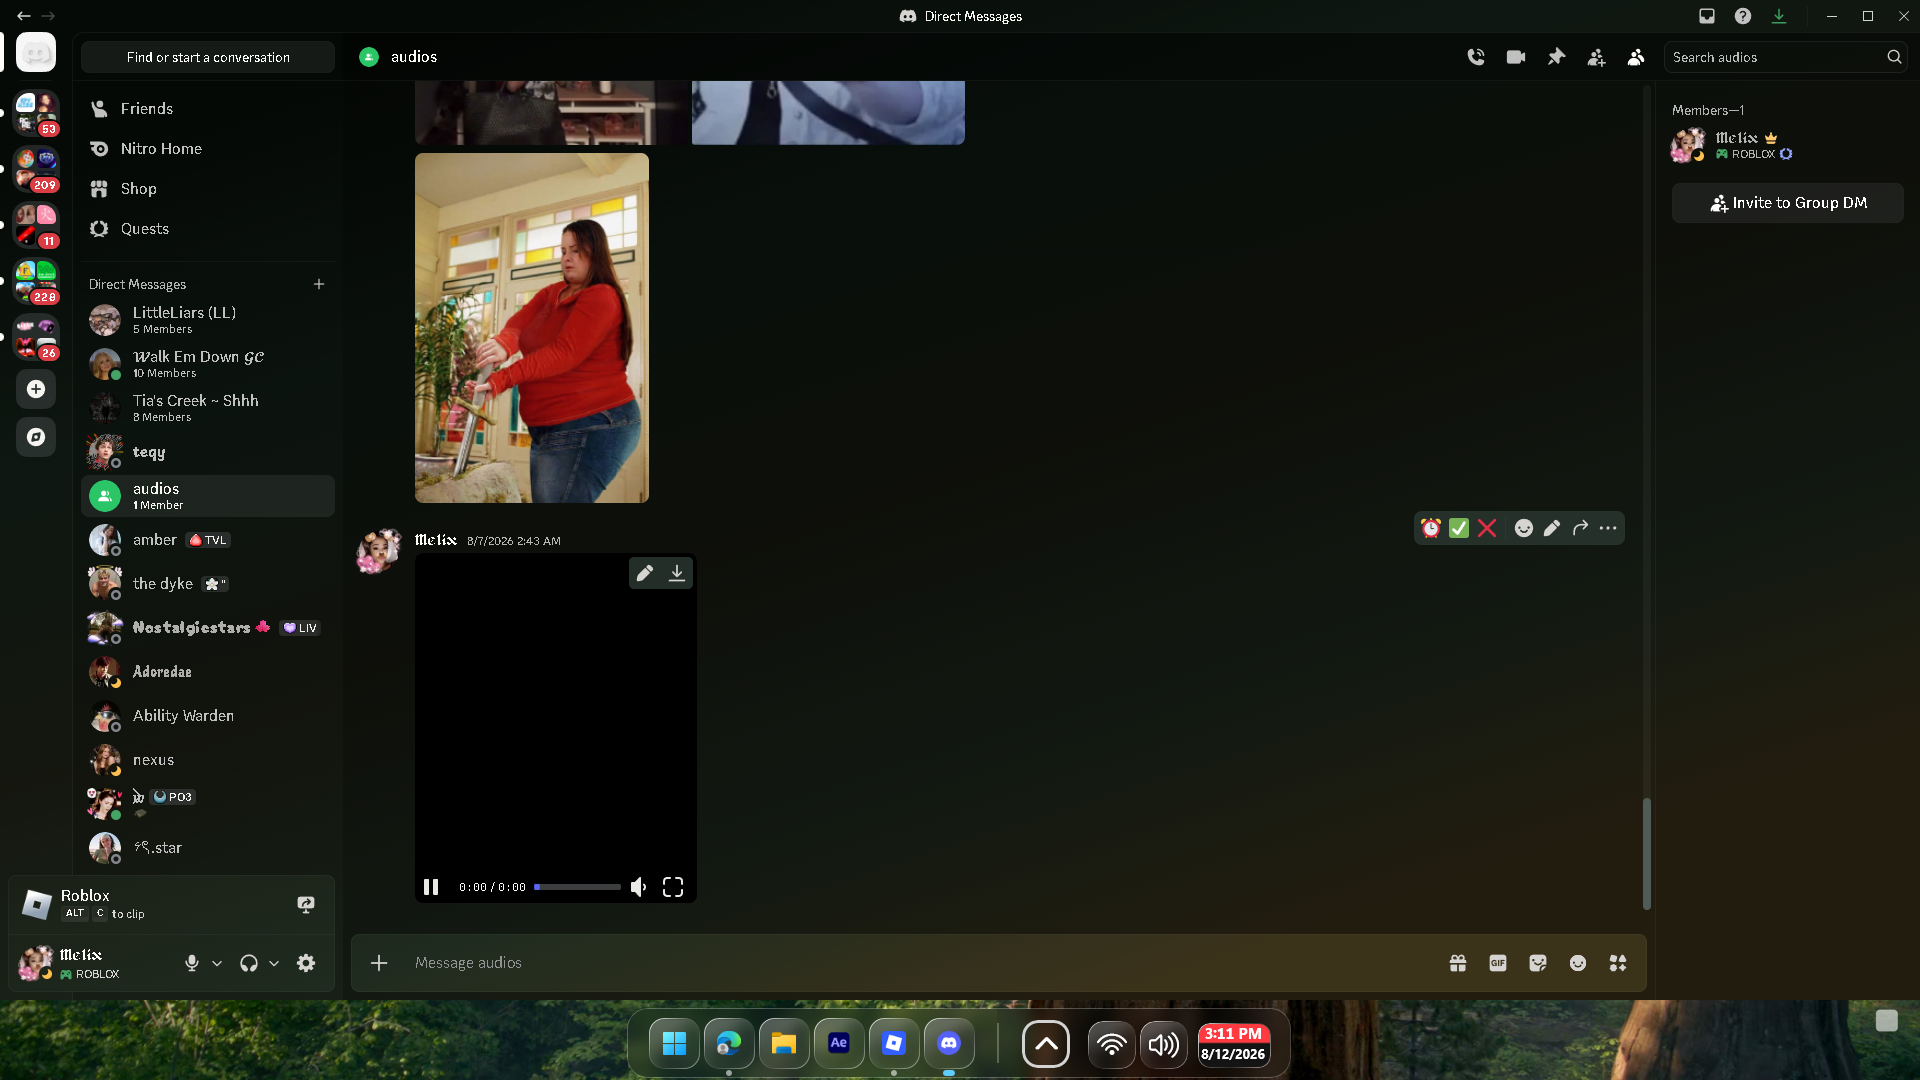The height and width of the screenshot is (1080, 1920).
Task: Expand audio output device options
Action: (x=274, y=963)
